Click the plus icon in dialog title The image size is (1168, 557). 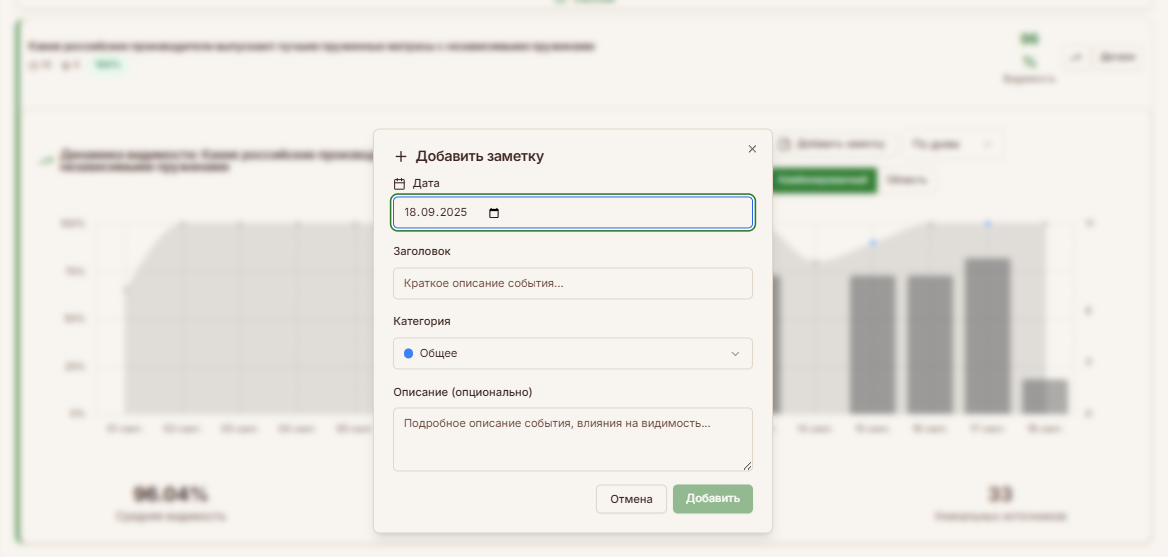401,157
